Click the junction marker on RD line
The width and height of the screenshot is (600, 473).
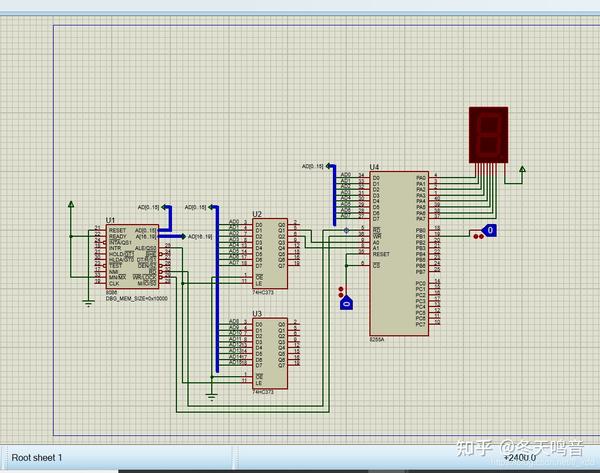click(x=346, y=230)
